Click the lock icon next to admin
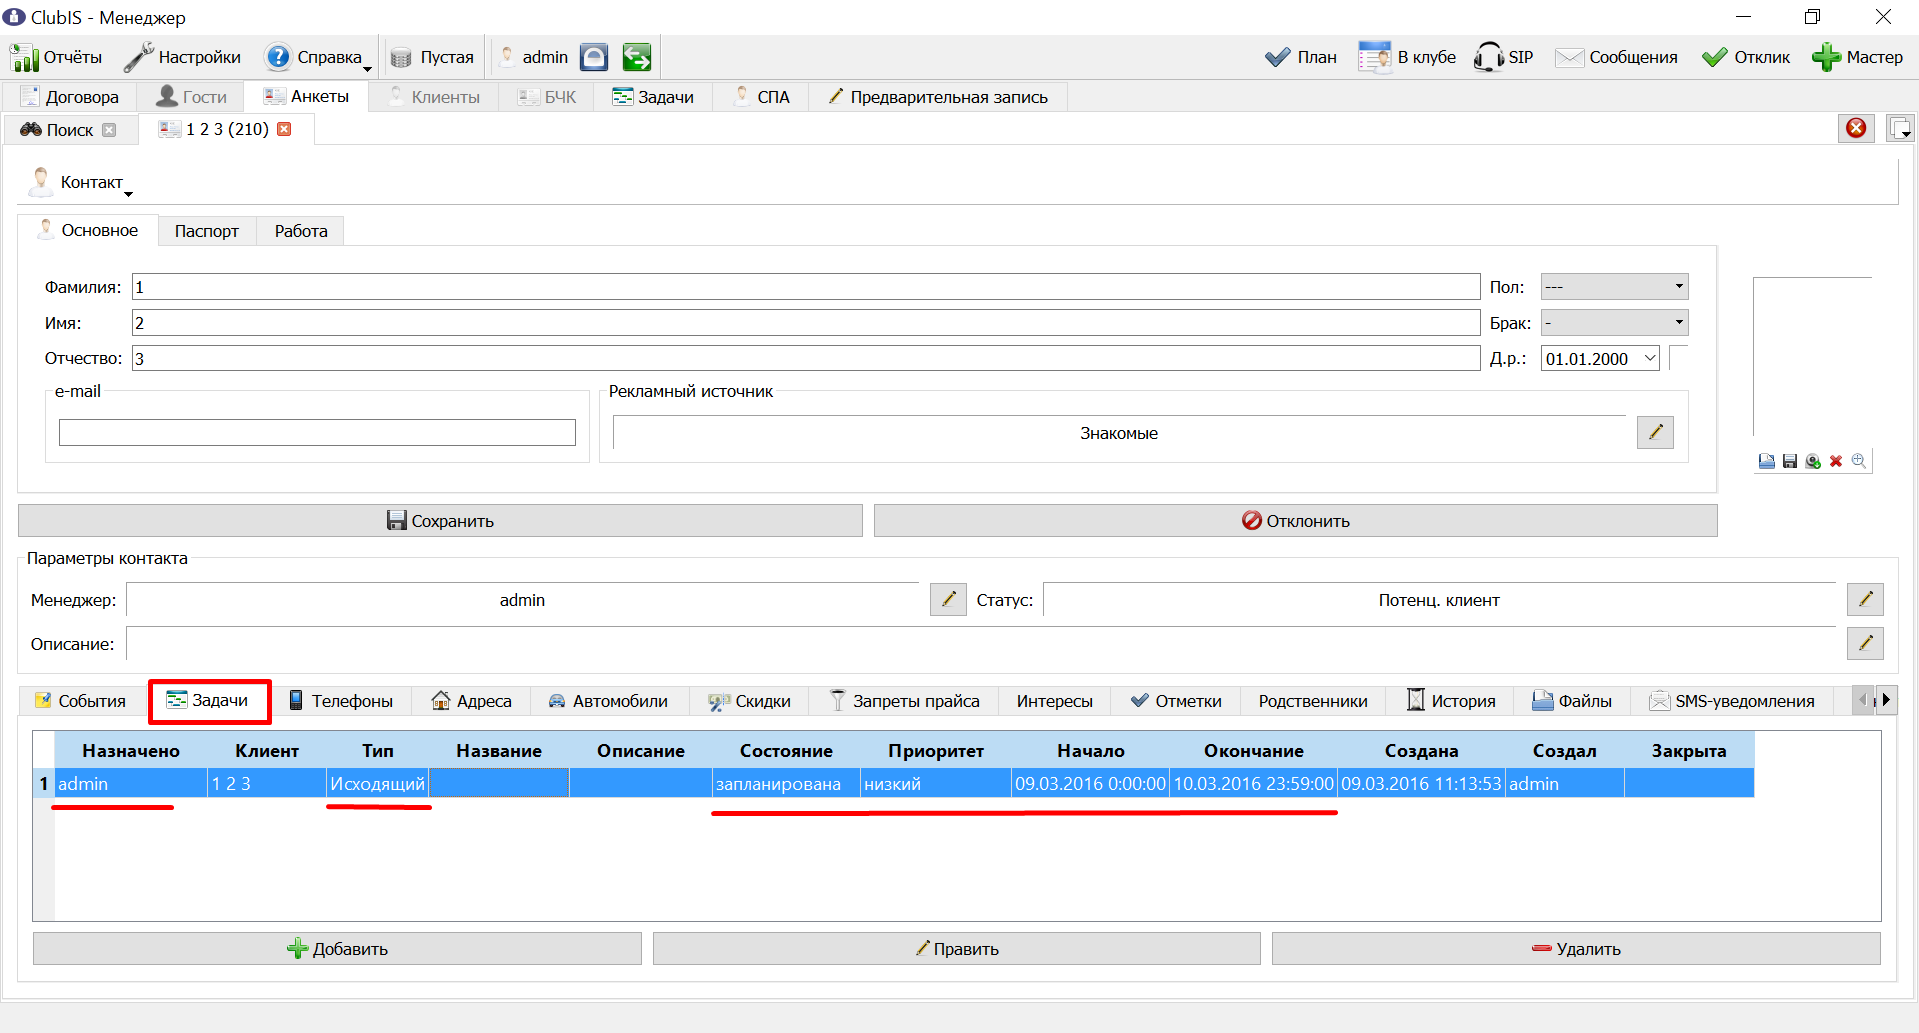This screenshot has width=1919, height=1033. point(594,57)
